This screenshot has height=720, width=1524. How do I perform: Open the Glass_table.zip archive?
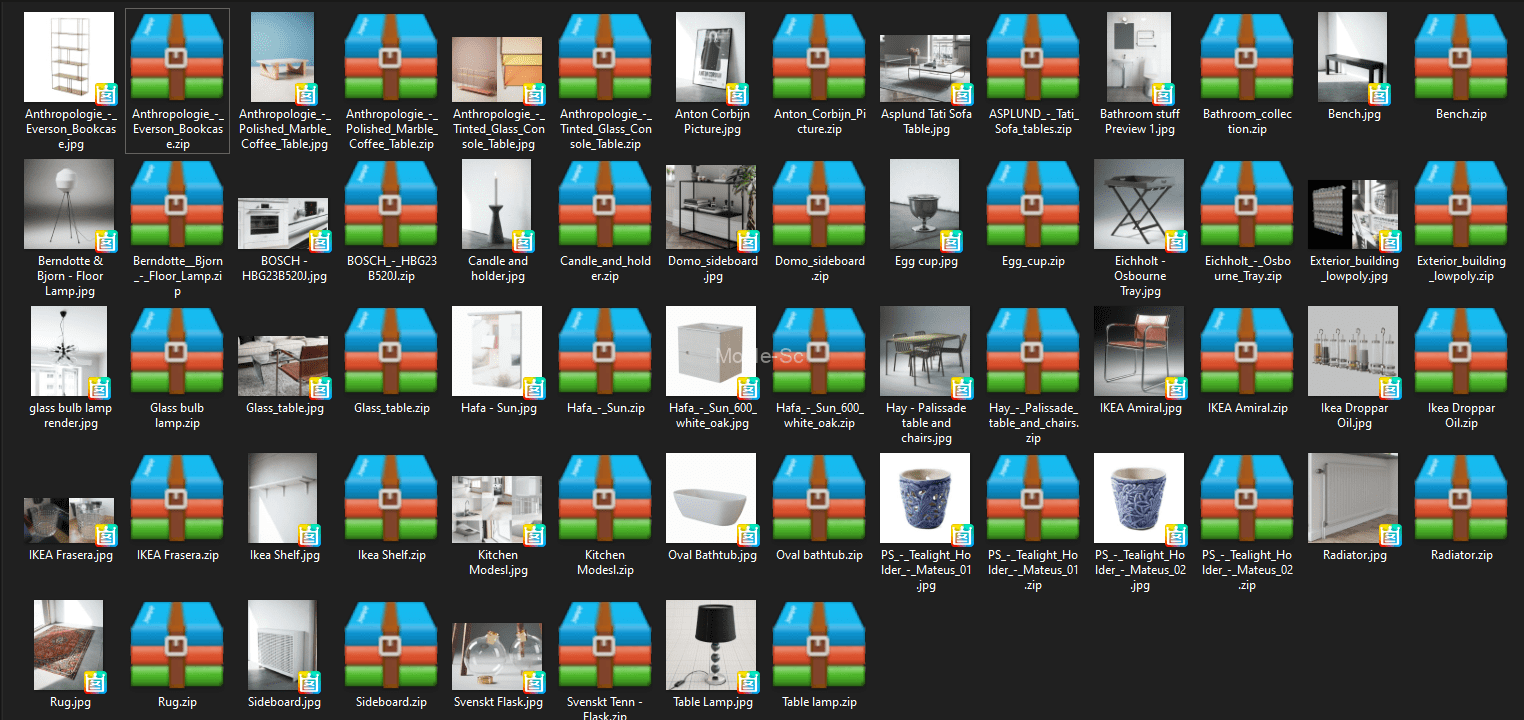pos(391,352)
